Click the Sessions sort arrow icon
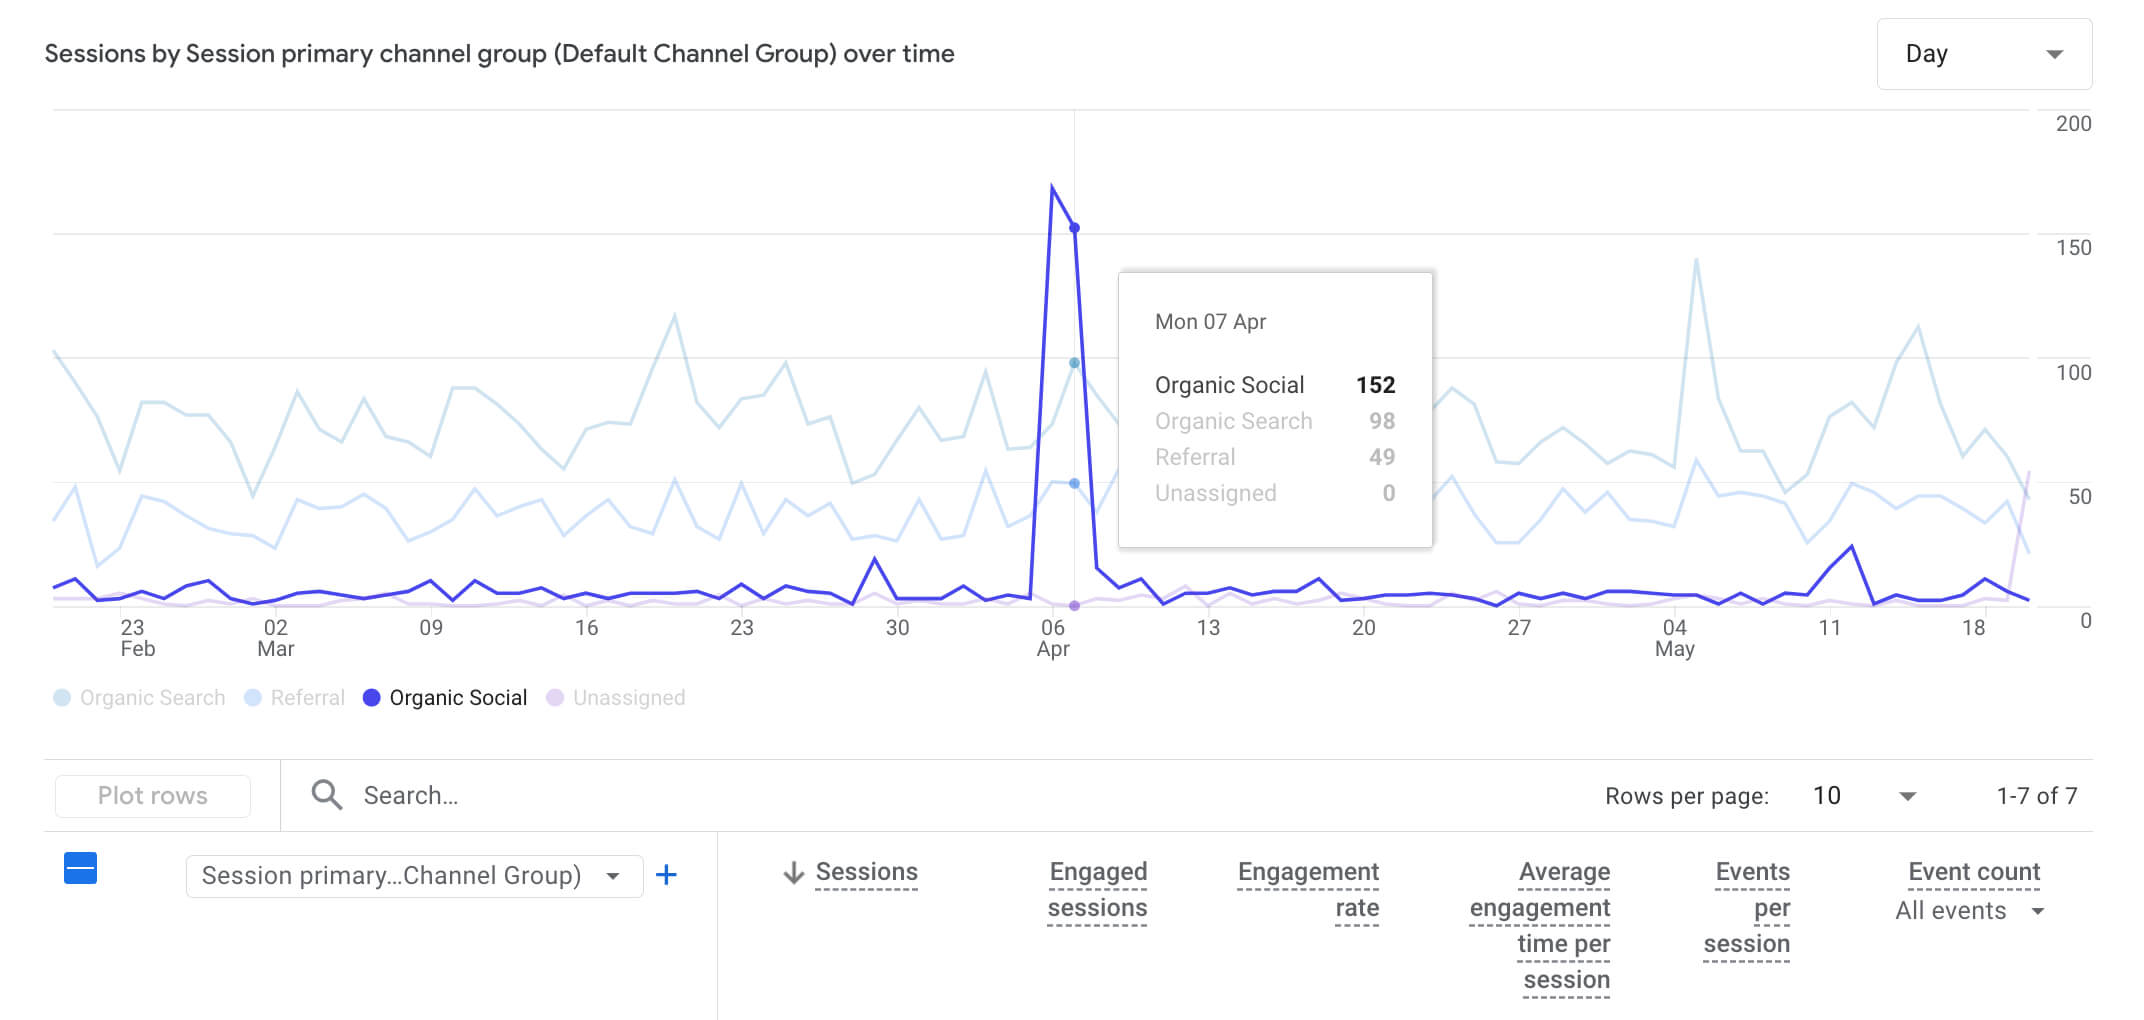2144x1020 pixels. 793,873
